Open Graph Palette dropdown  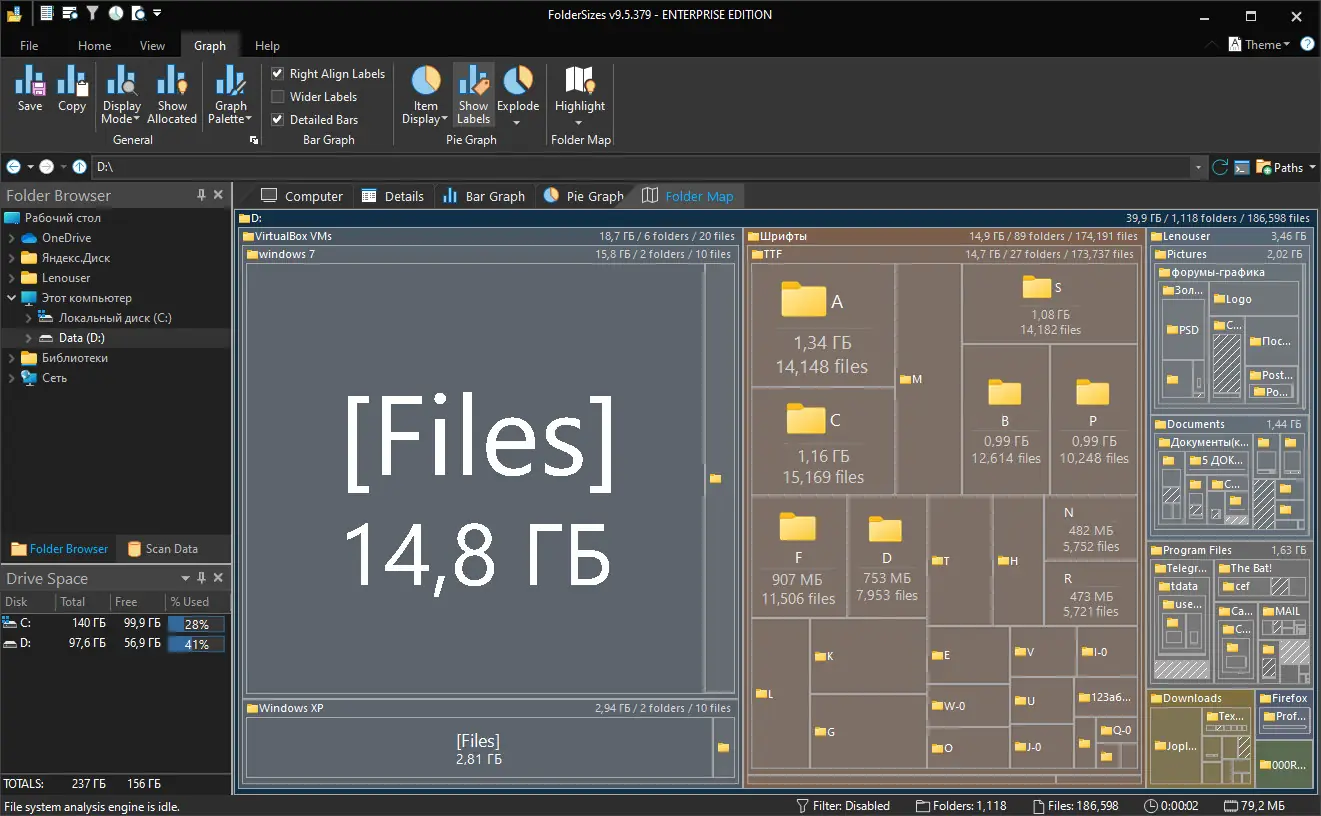pos(230,95)
